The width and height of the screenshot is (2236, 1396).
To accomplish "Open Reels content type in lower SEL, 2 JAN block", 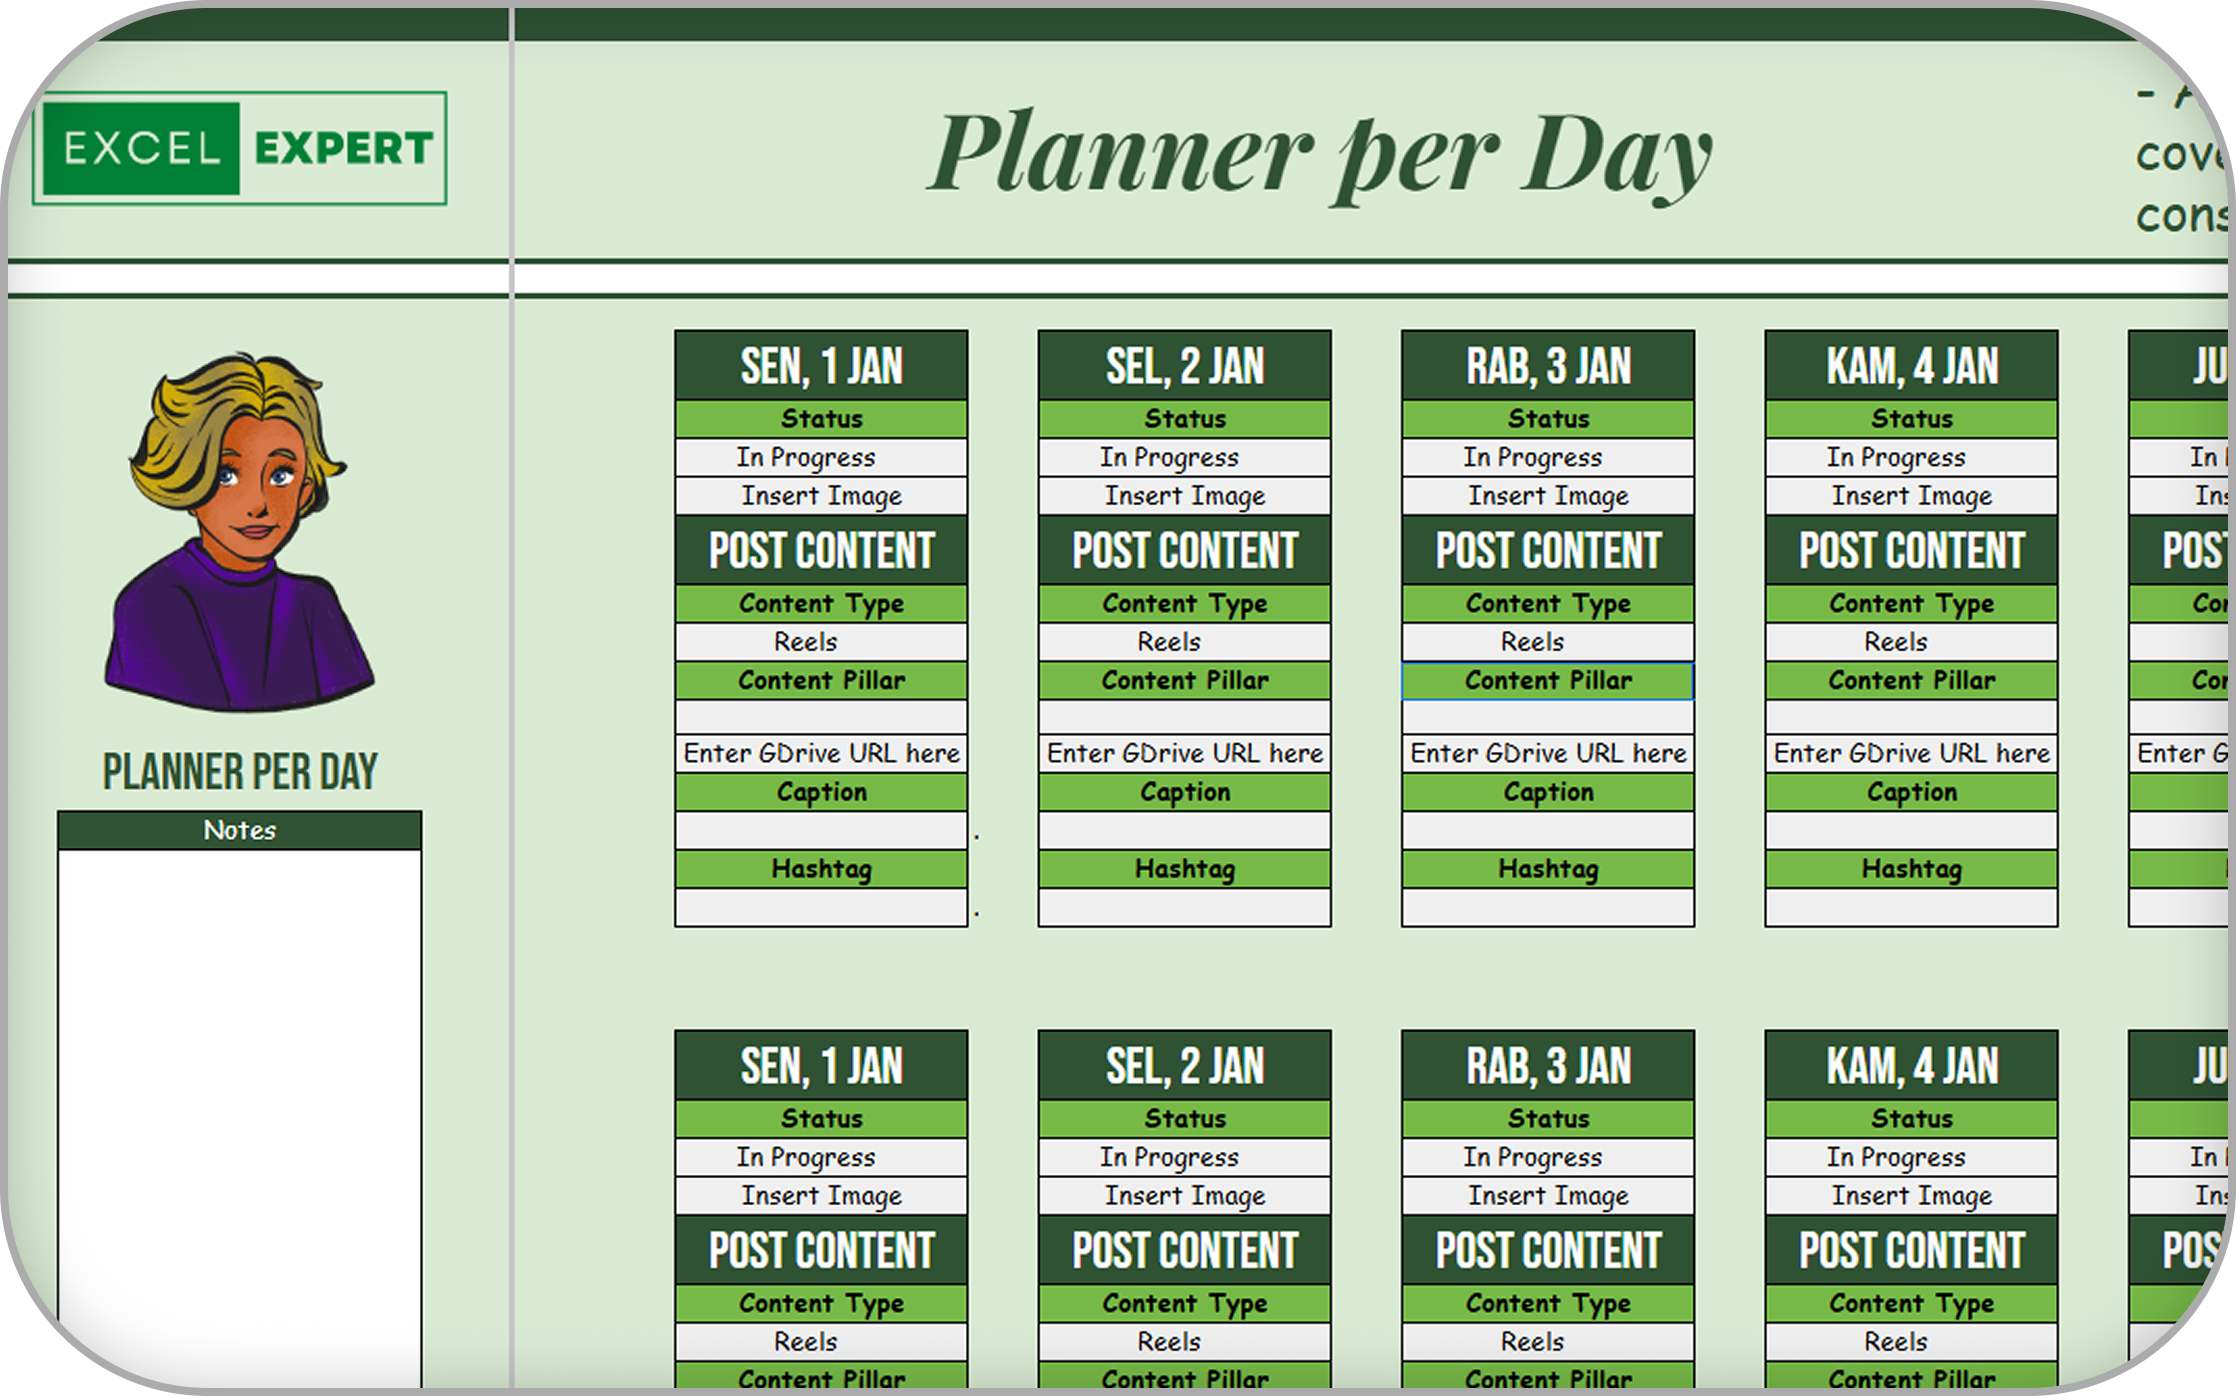I will (1184, 1341).
